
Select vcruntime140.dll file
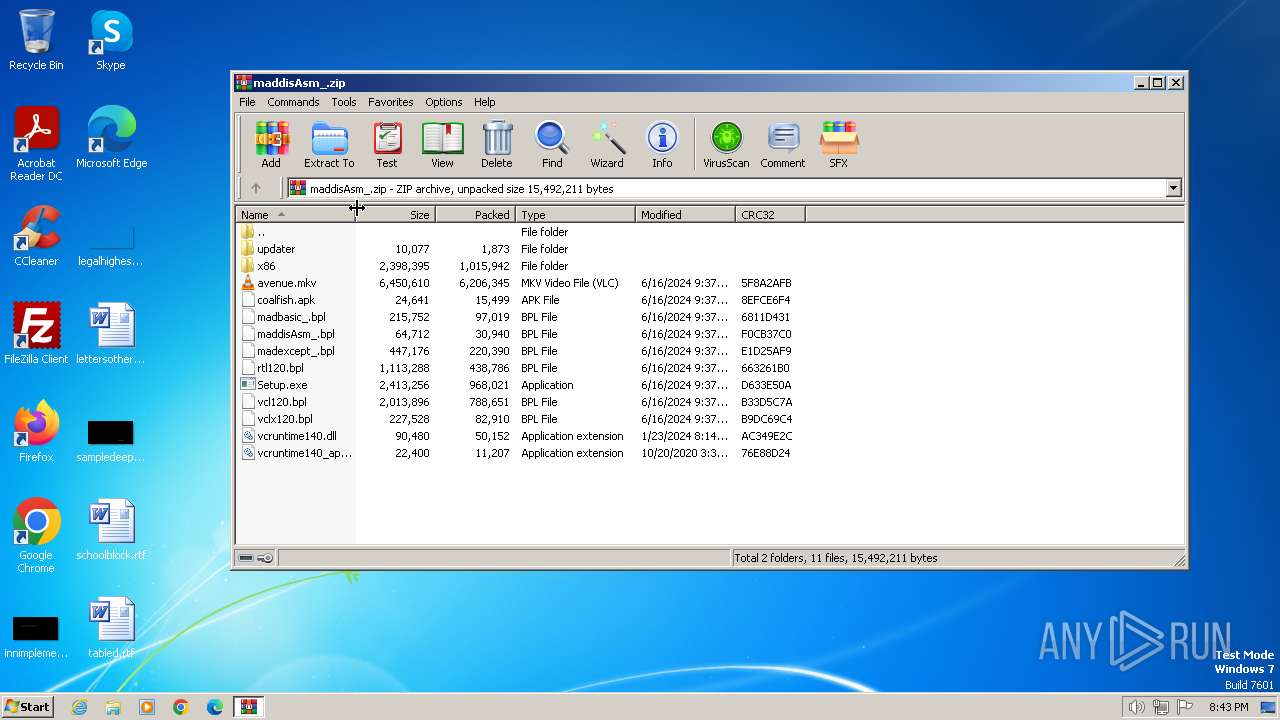pos(520,436)
